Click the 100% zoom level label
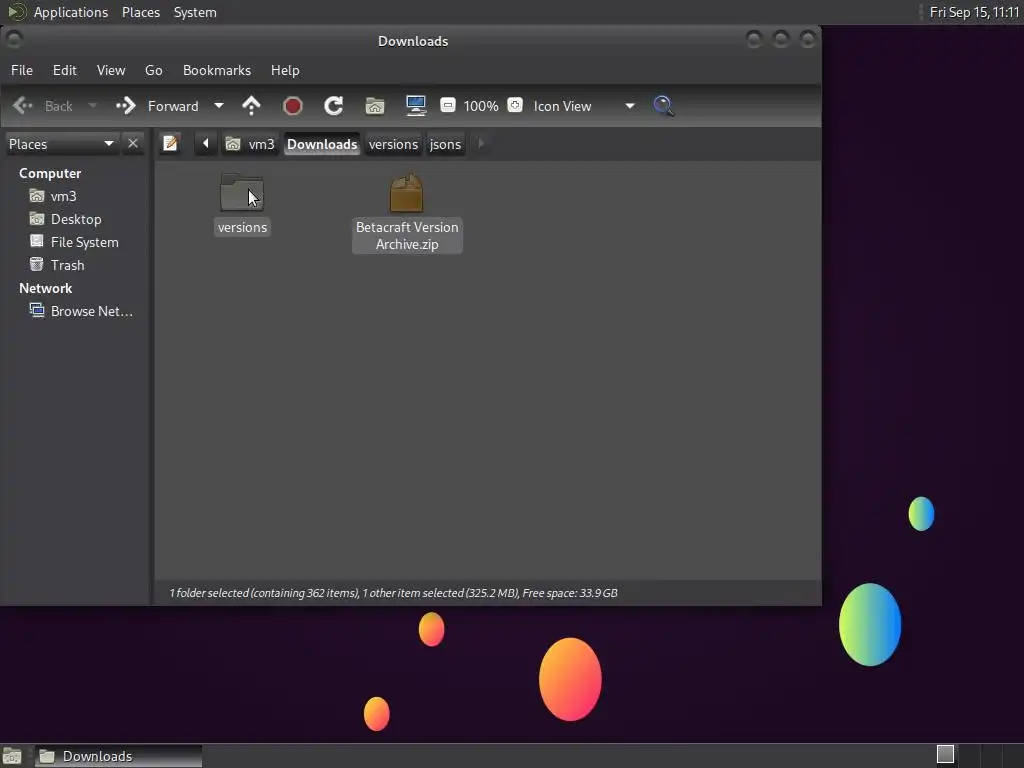1024x768 pixels. click(481, 106)
